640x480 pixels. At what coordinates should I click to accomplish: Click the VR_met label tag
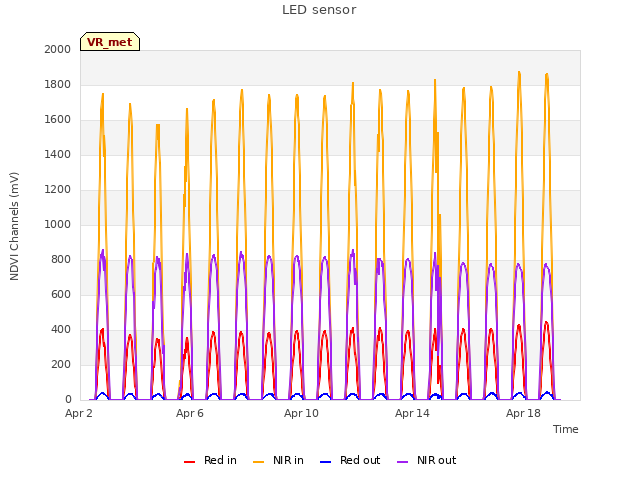click(x=110, y=42)
